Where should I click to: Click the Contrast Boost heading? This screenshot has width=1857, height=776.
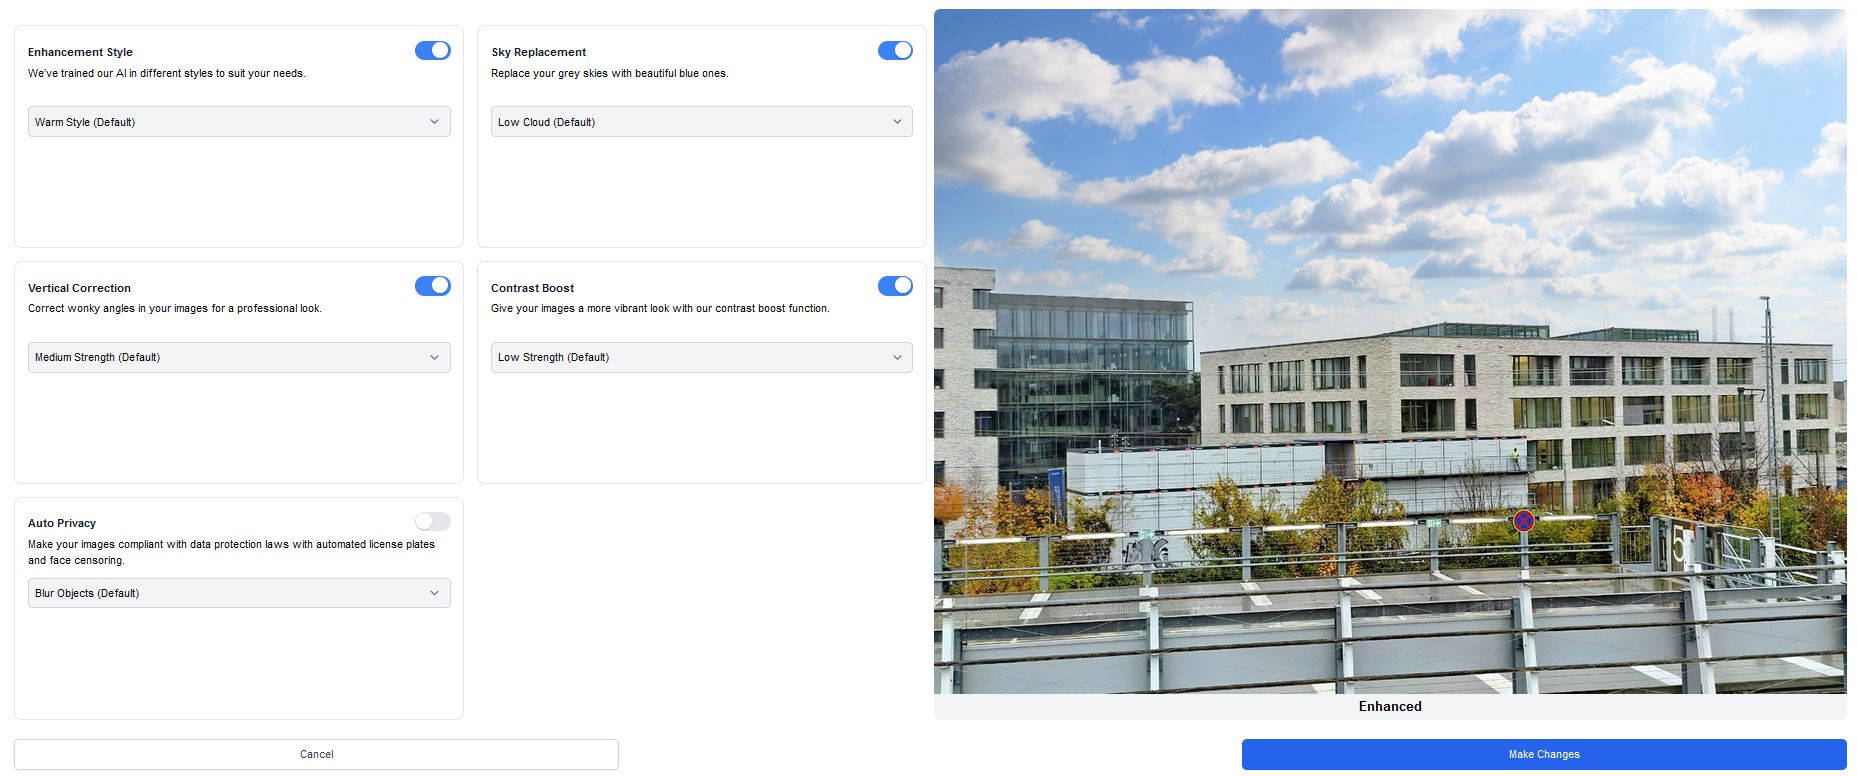point(532,288)
